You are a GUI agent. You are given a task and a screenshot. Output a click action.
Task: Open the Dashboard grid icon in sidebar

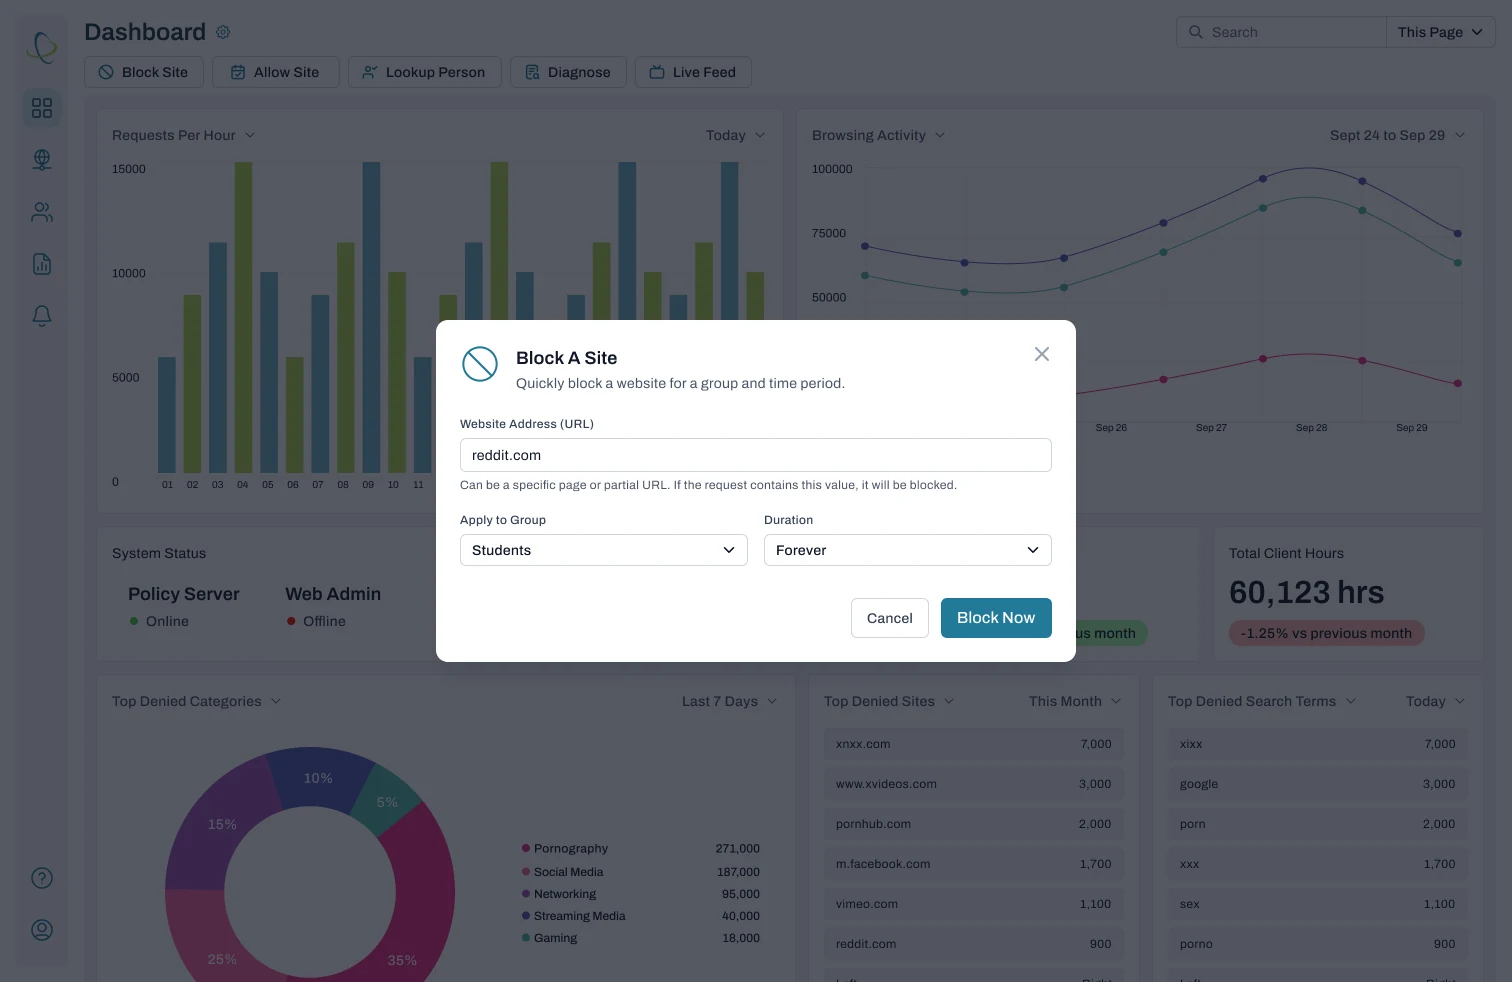click(42, 108)
